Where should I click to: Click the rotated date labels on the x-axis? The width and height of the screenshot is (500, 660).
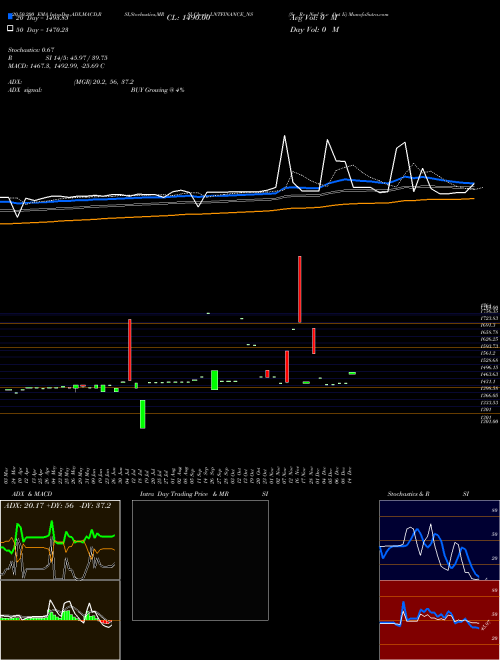tap(178, 475)
